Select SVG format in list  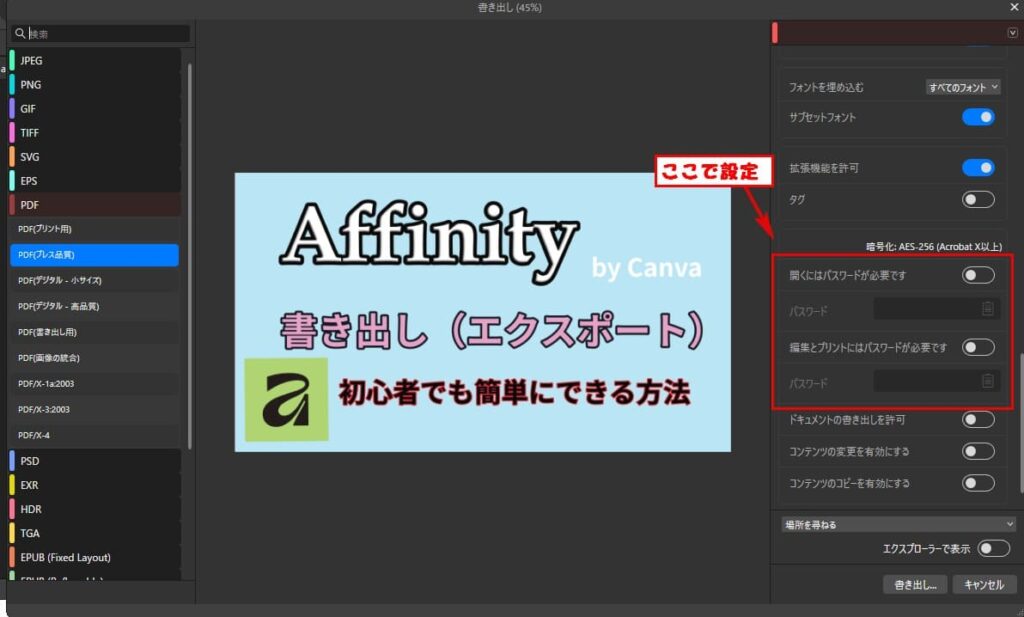pos(30,157)
